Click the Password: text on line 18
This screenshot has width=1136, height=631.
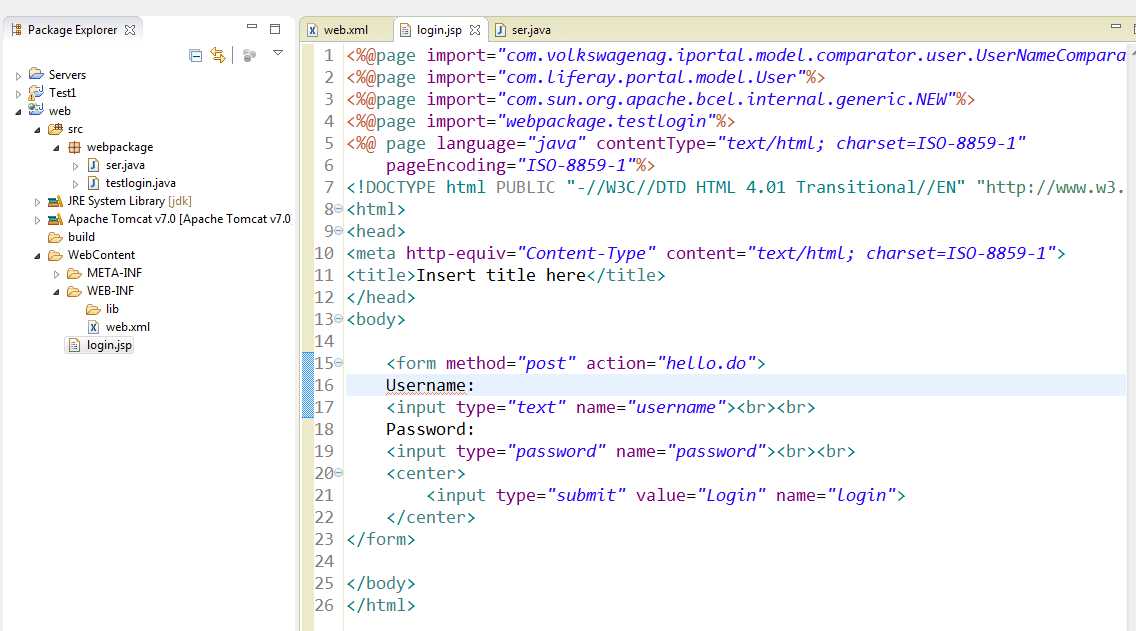coord(430,430)
